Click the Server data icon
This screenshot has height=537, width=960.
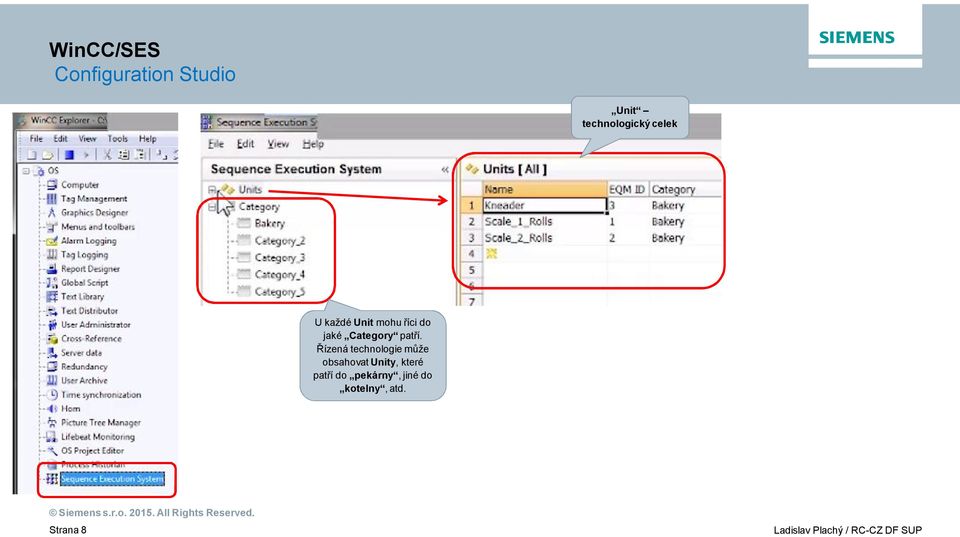tap(52, 353)
